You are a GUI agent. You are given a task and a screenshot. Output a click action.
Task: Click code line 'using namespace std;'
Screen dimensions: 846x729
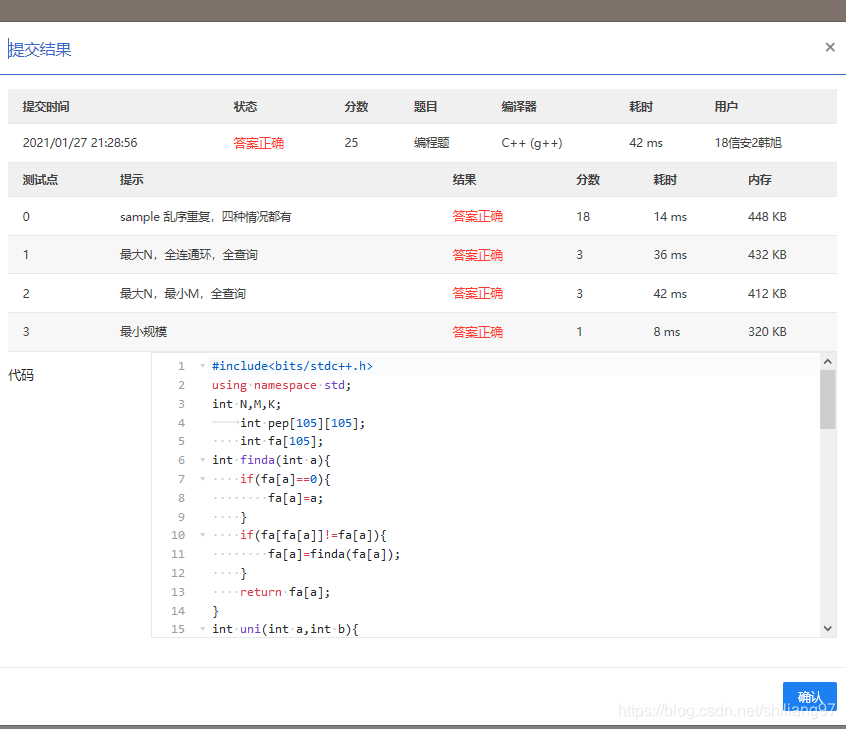pyautogui.click(x=281, y=385)
